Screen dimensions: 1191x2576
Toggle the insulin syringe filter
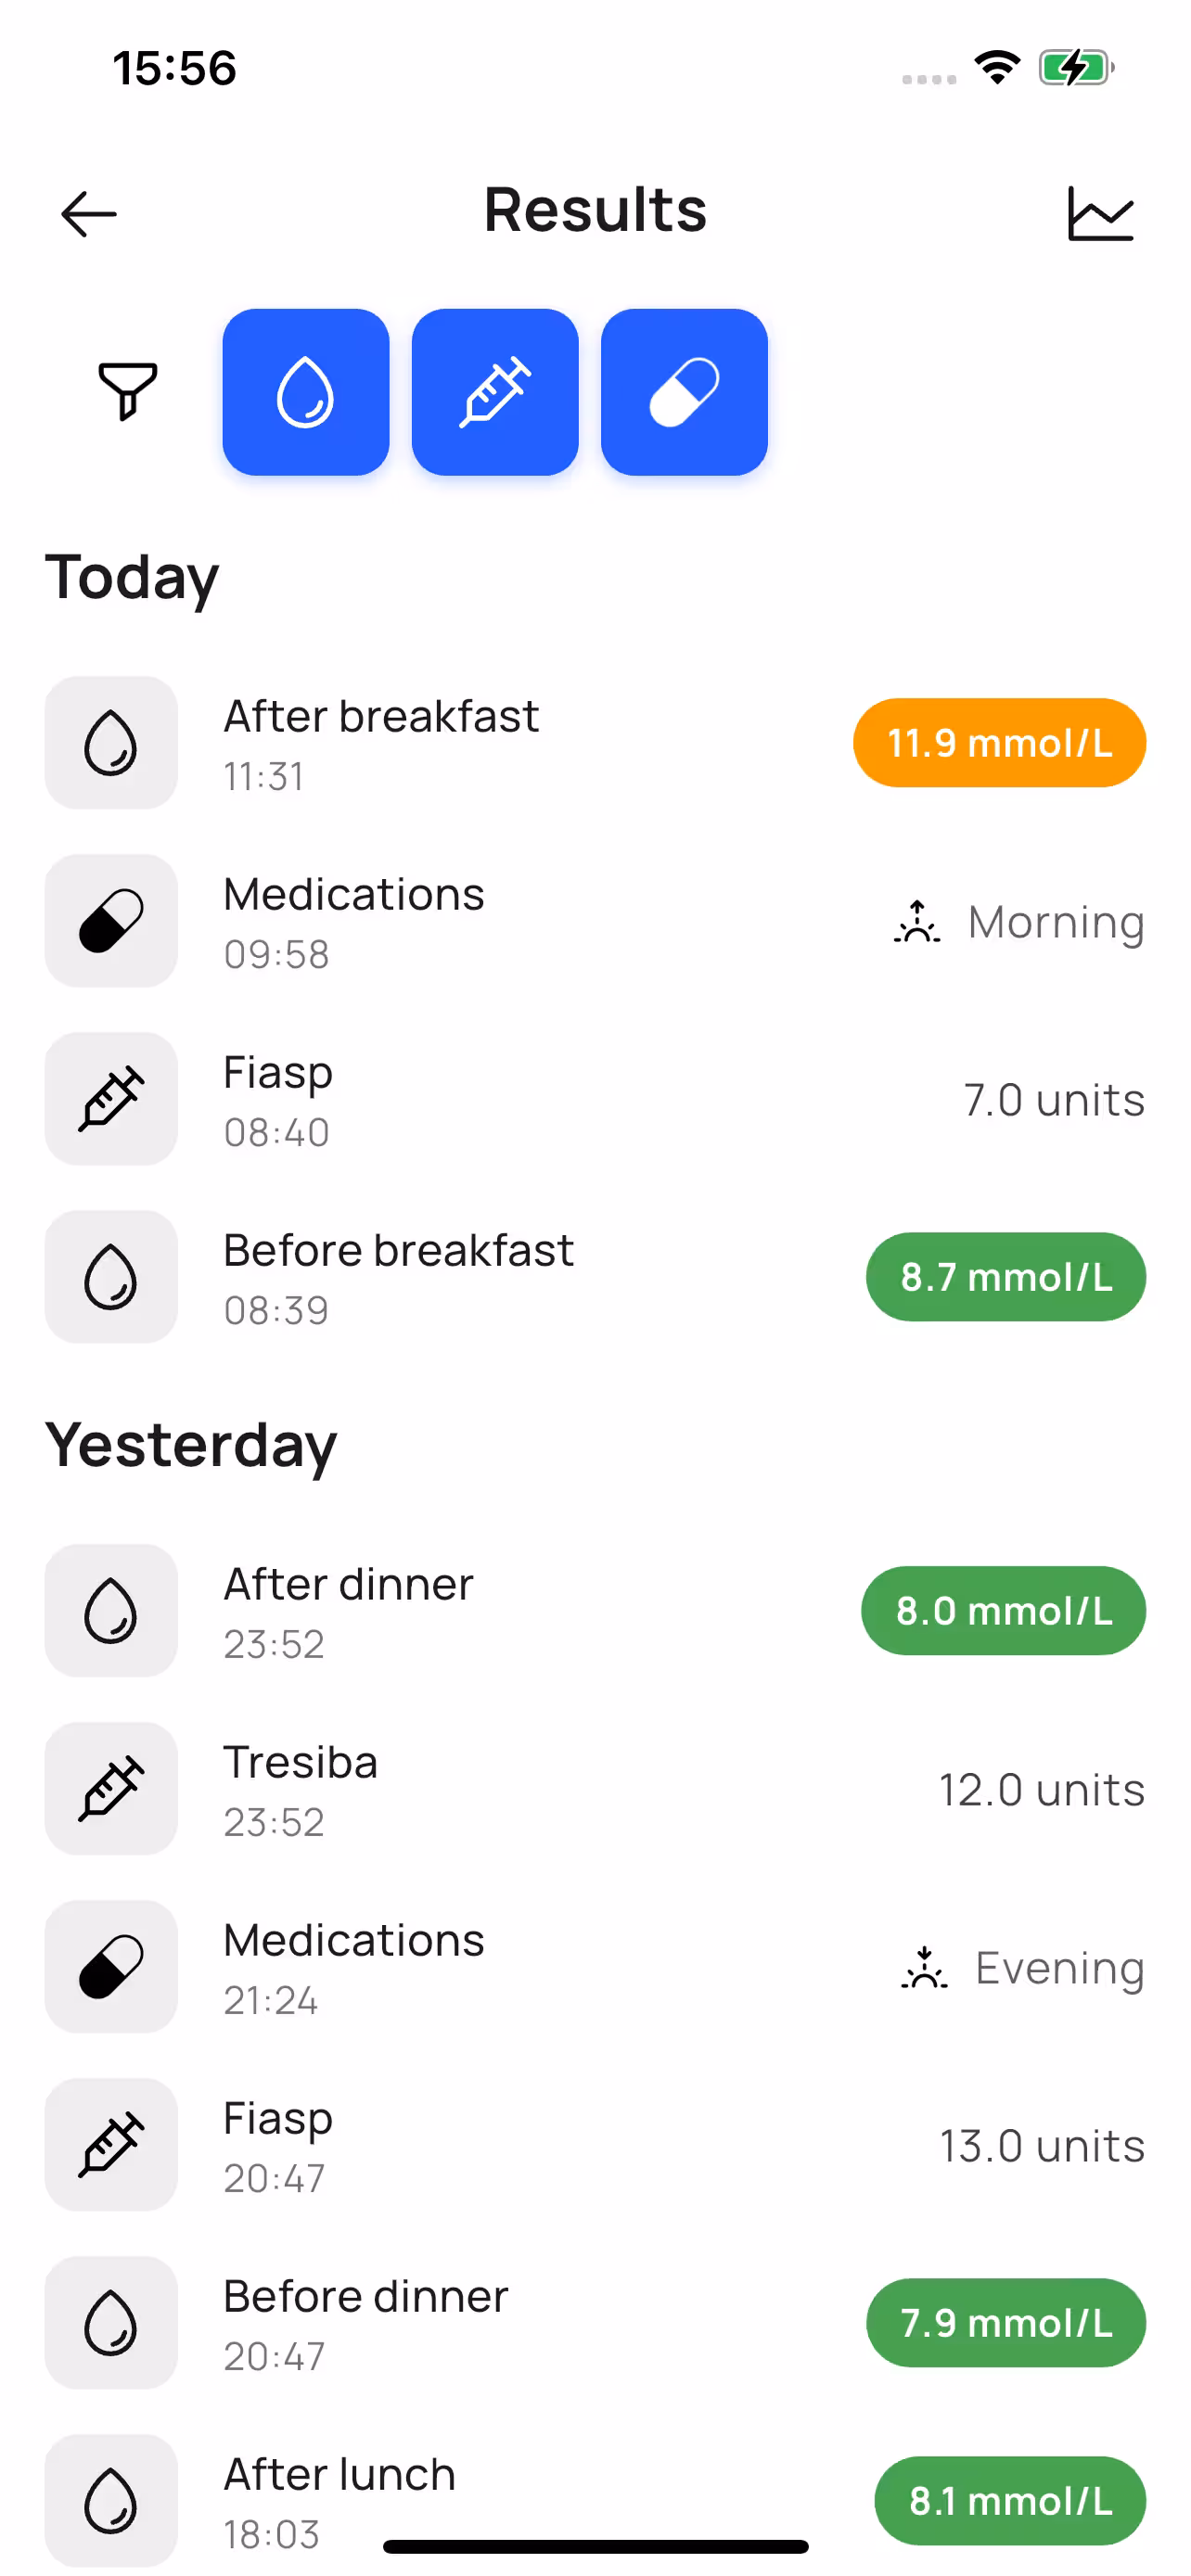tap(495, 392)
